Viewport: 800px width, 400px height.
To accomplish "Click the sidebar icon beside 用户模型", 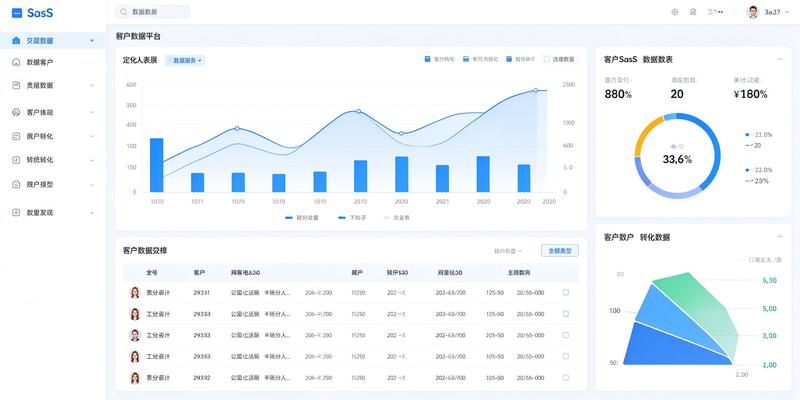I will (16, 184).
